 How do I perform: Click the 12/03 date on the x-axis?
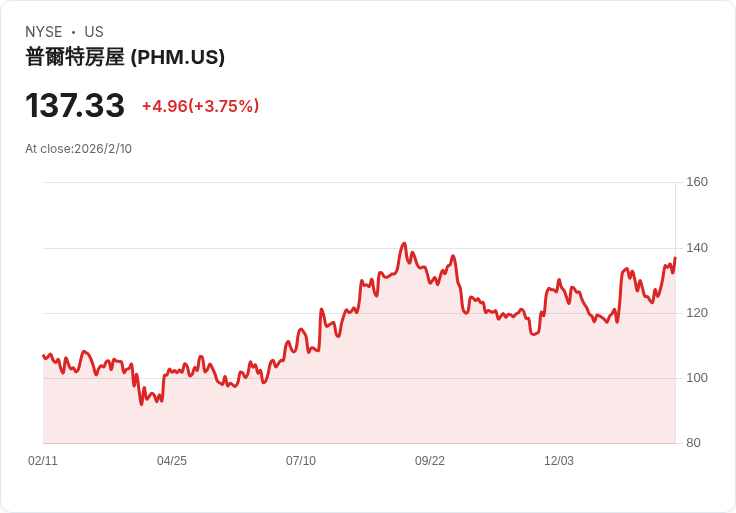(559, 461)
